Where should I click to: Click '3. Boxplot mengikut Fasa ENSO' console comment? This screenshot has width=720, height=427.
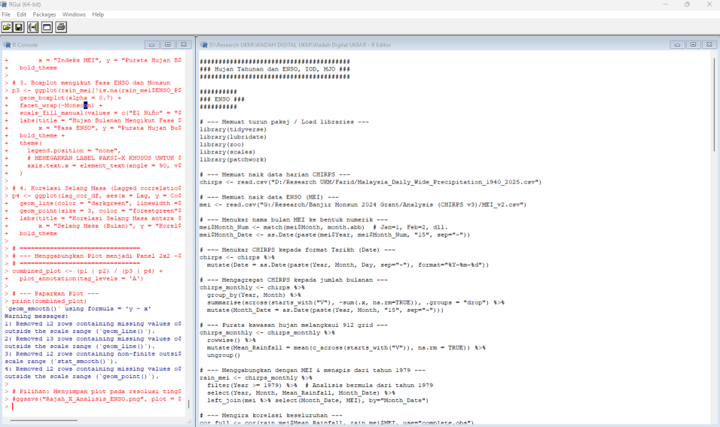[91, 83]
